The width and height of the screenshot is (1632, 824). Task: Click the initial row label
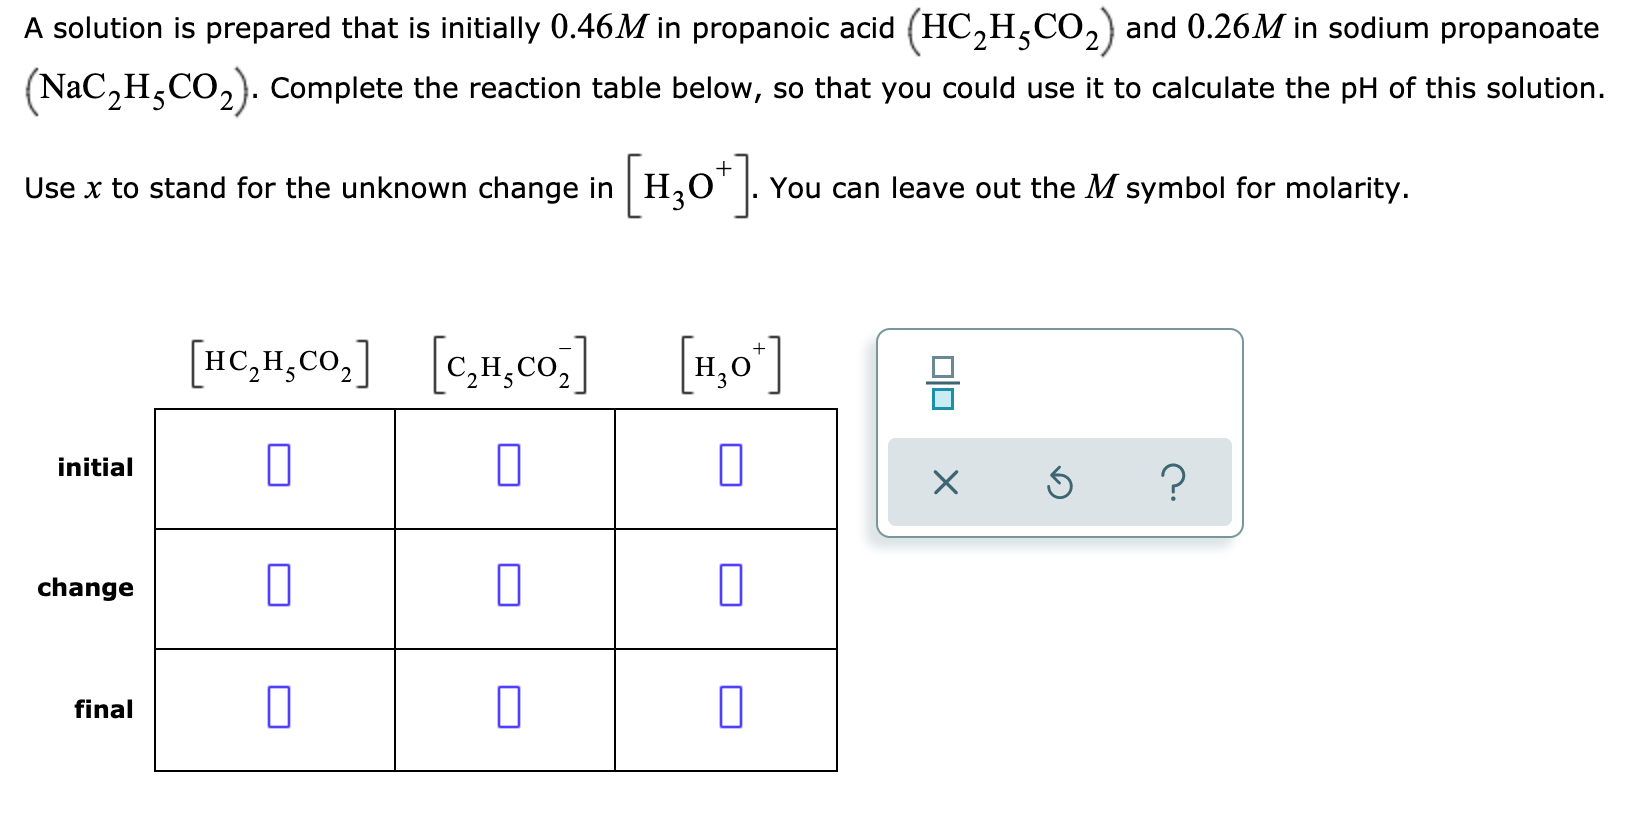[x=95, y=467]
